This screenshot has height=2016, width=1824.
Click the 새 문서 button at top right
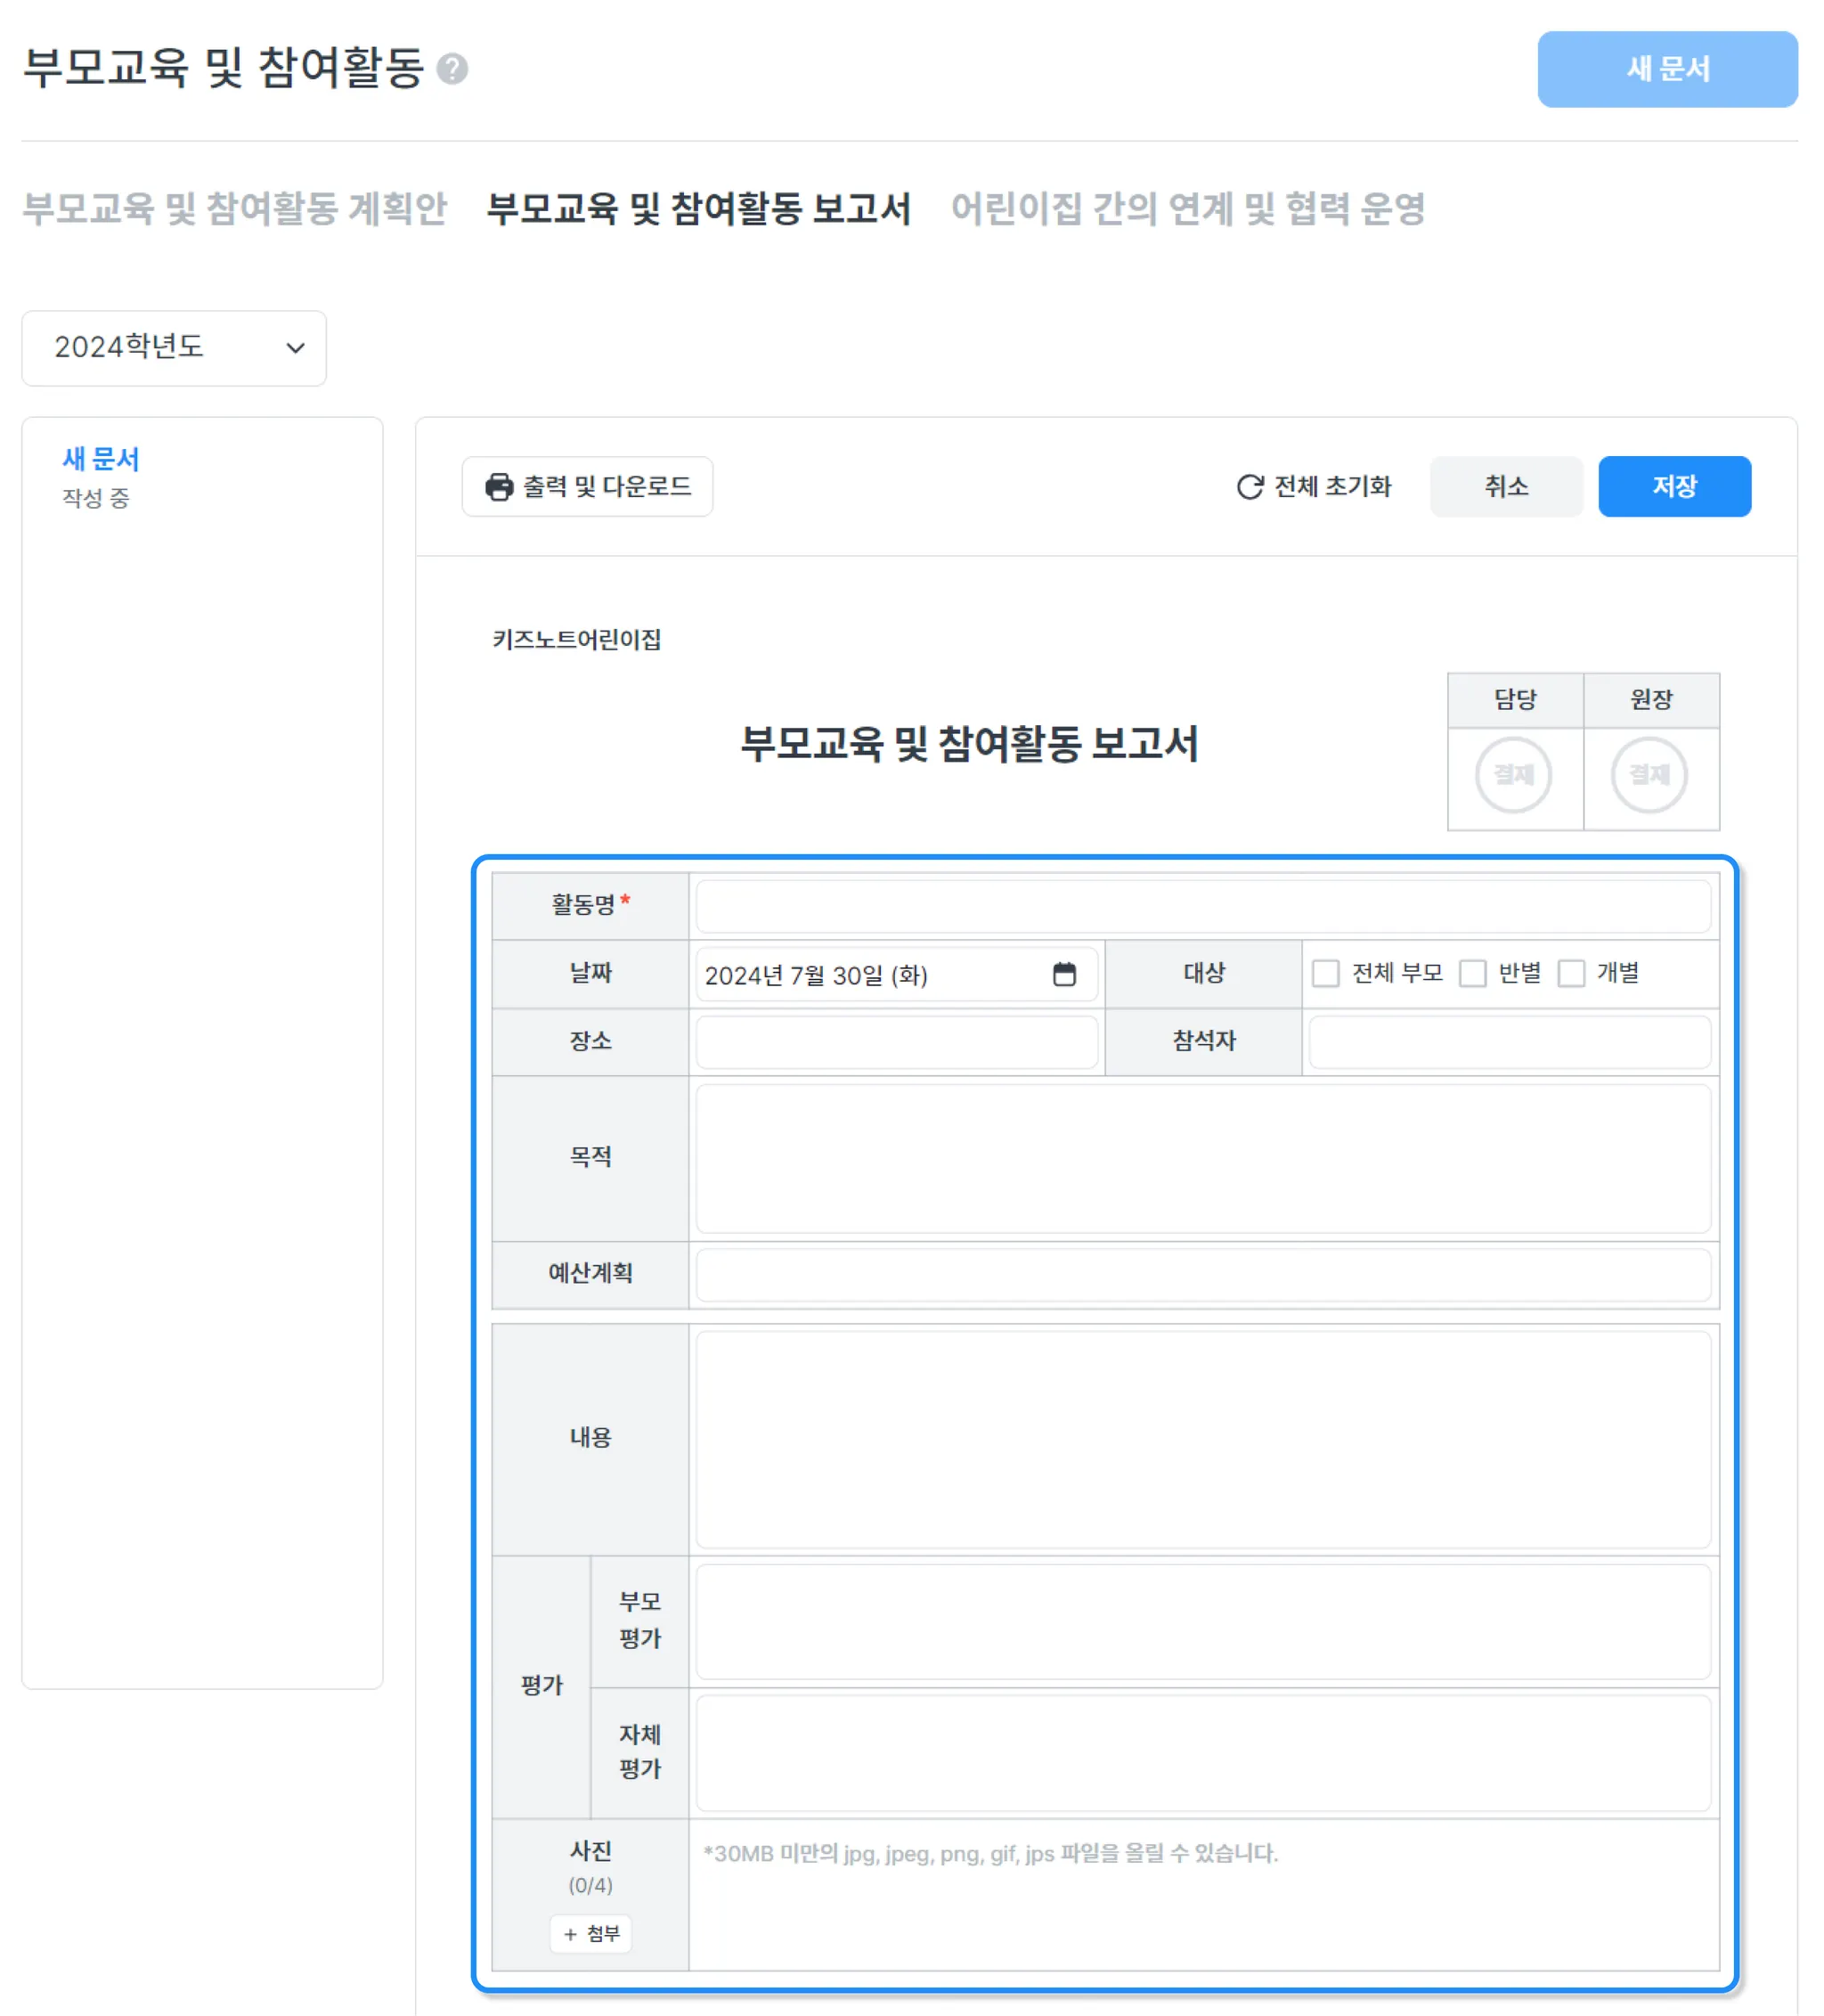[1667, 69]
